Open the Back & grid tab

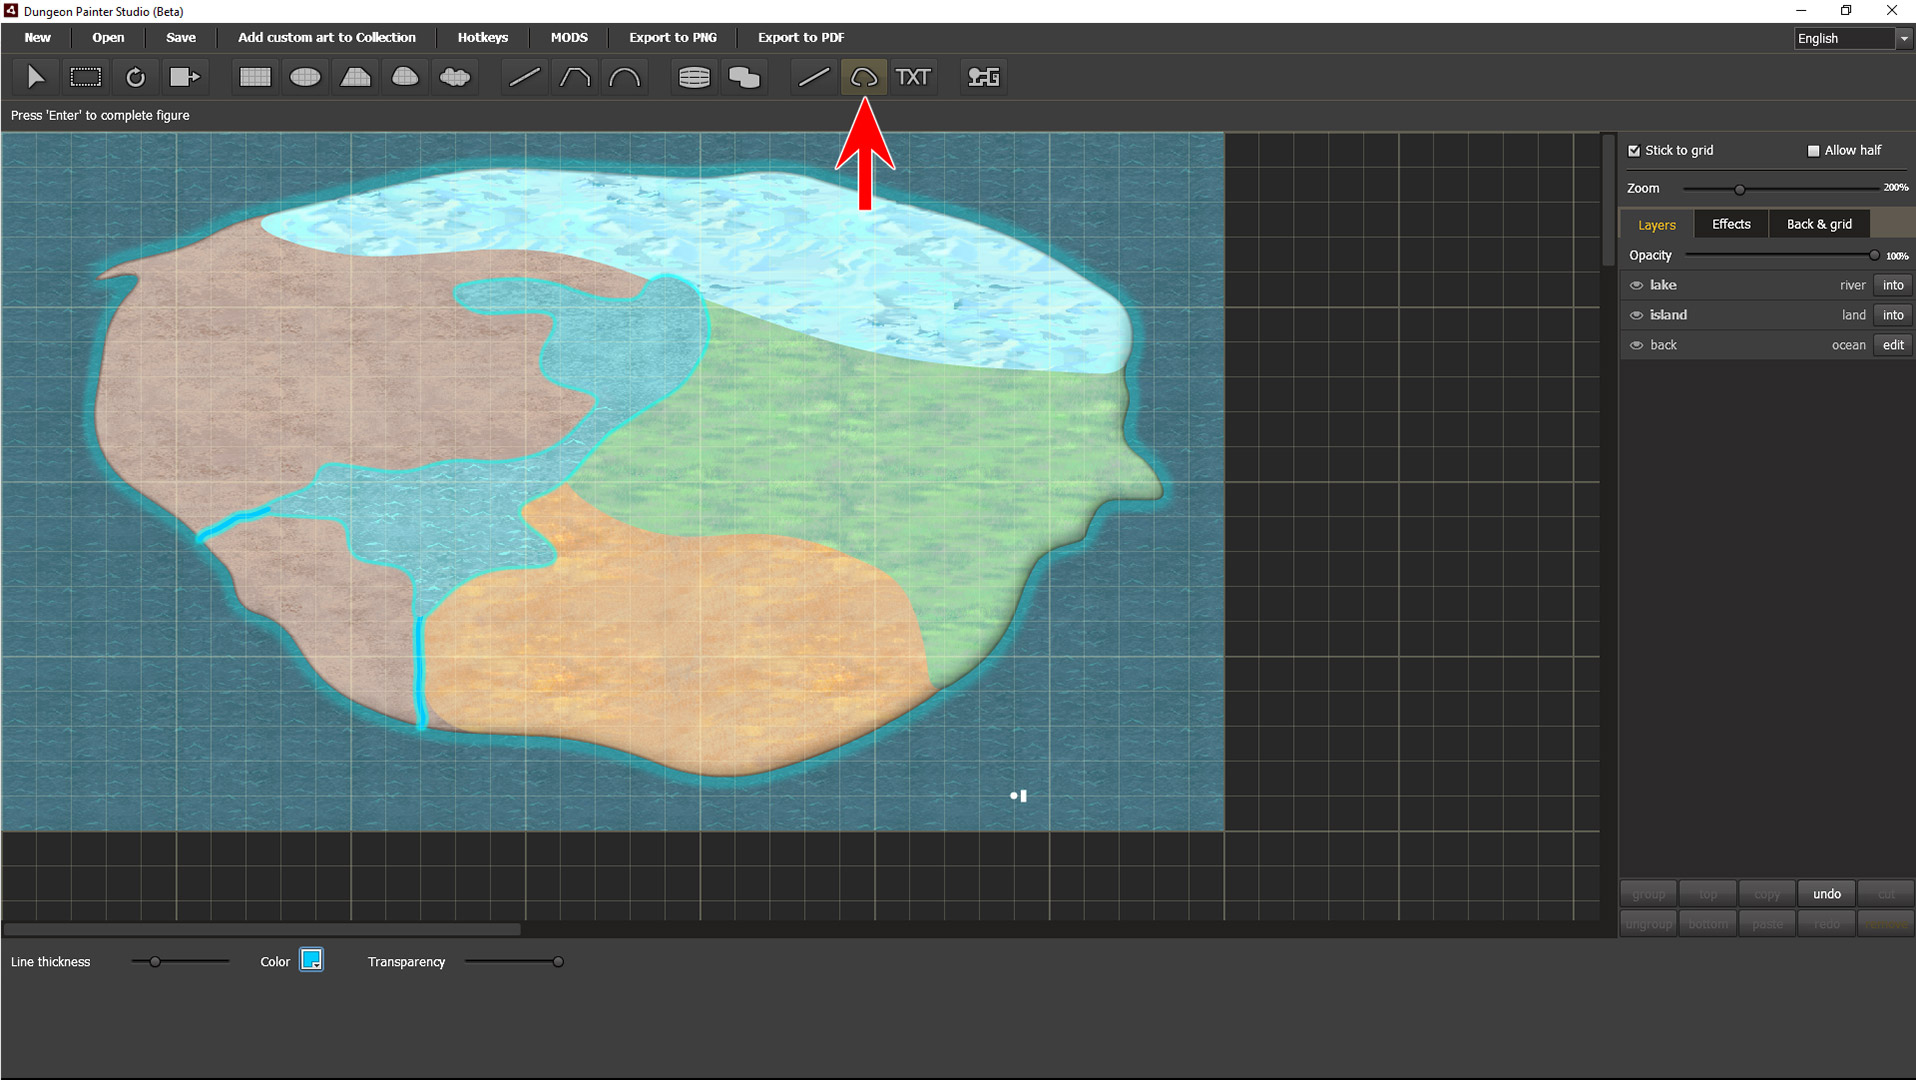pyautogui.click(x=1819, y=224)
